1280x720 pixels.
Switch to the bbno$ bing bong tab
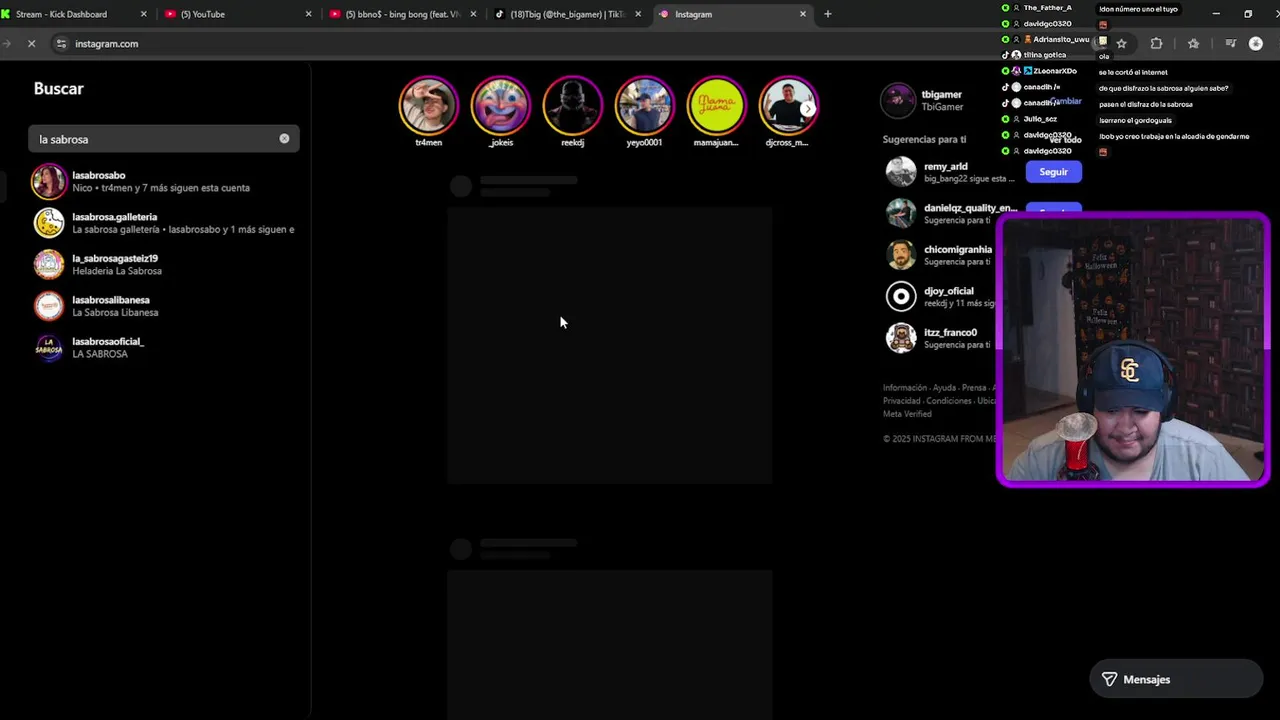coord(402,14)
